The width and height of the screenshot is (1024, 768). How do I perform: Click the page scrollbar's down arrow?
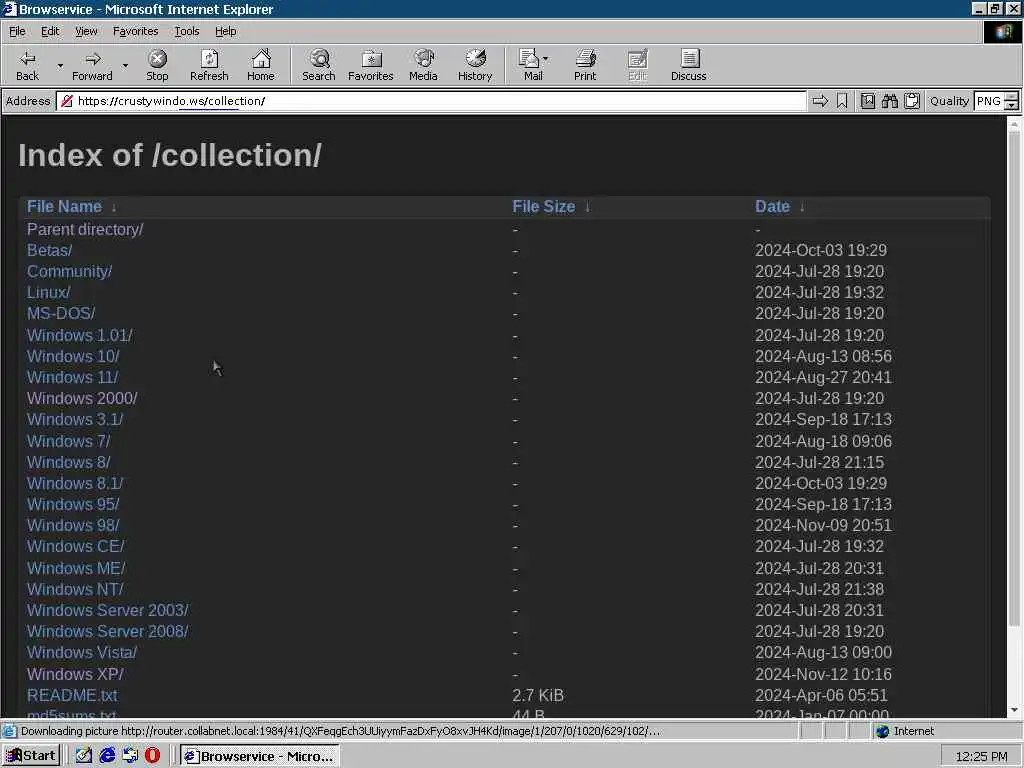click(1014, 710)
